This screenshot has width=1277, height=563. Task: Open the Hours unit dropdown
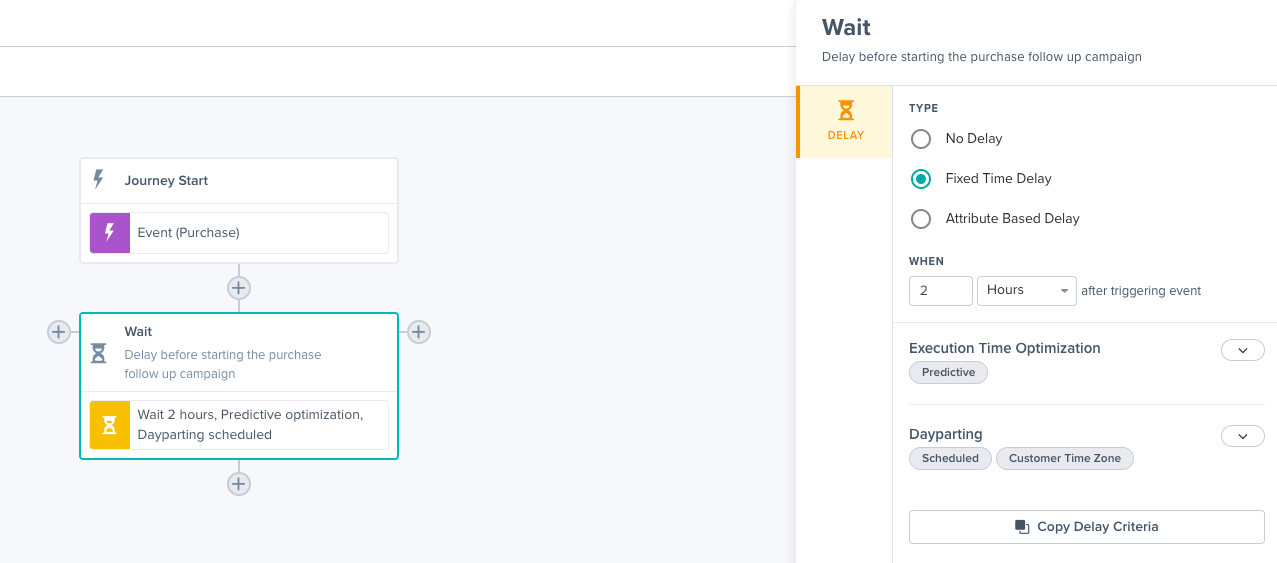(1026, 291)
